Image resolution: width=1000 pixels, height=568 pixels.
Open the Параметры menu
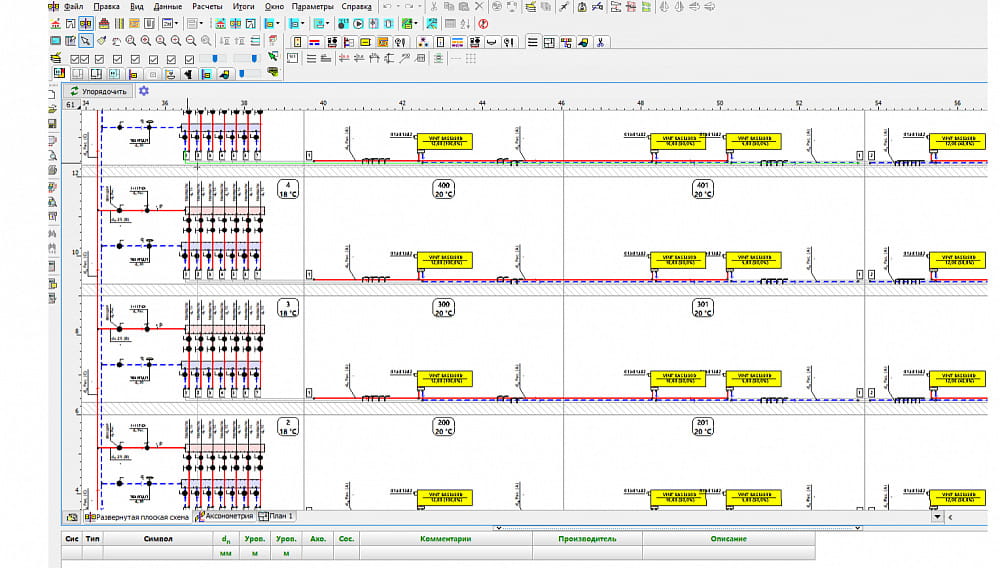click(312, 6)
